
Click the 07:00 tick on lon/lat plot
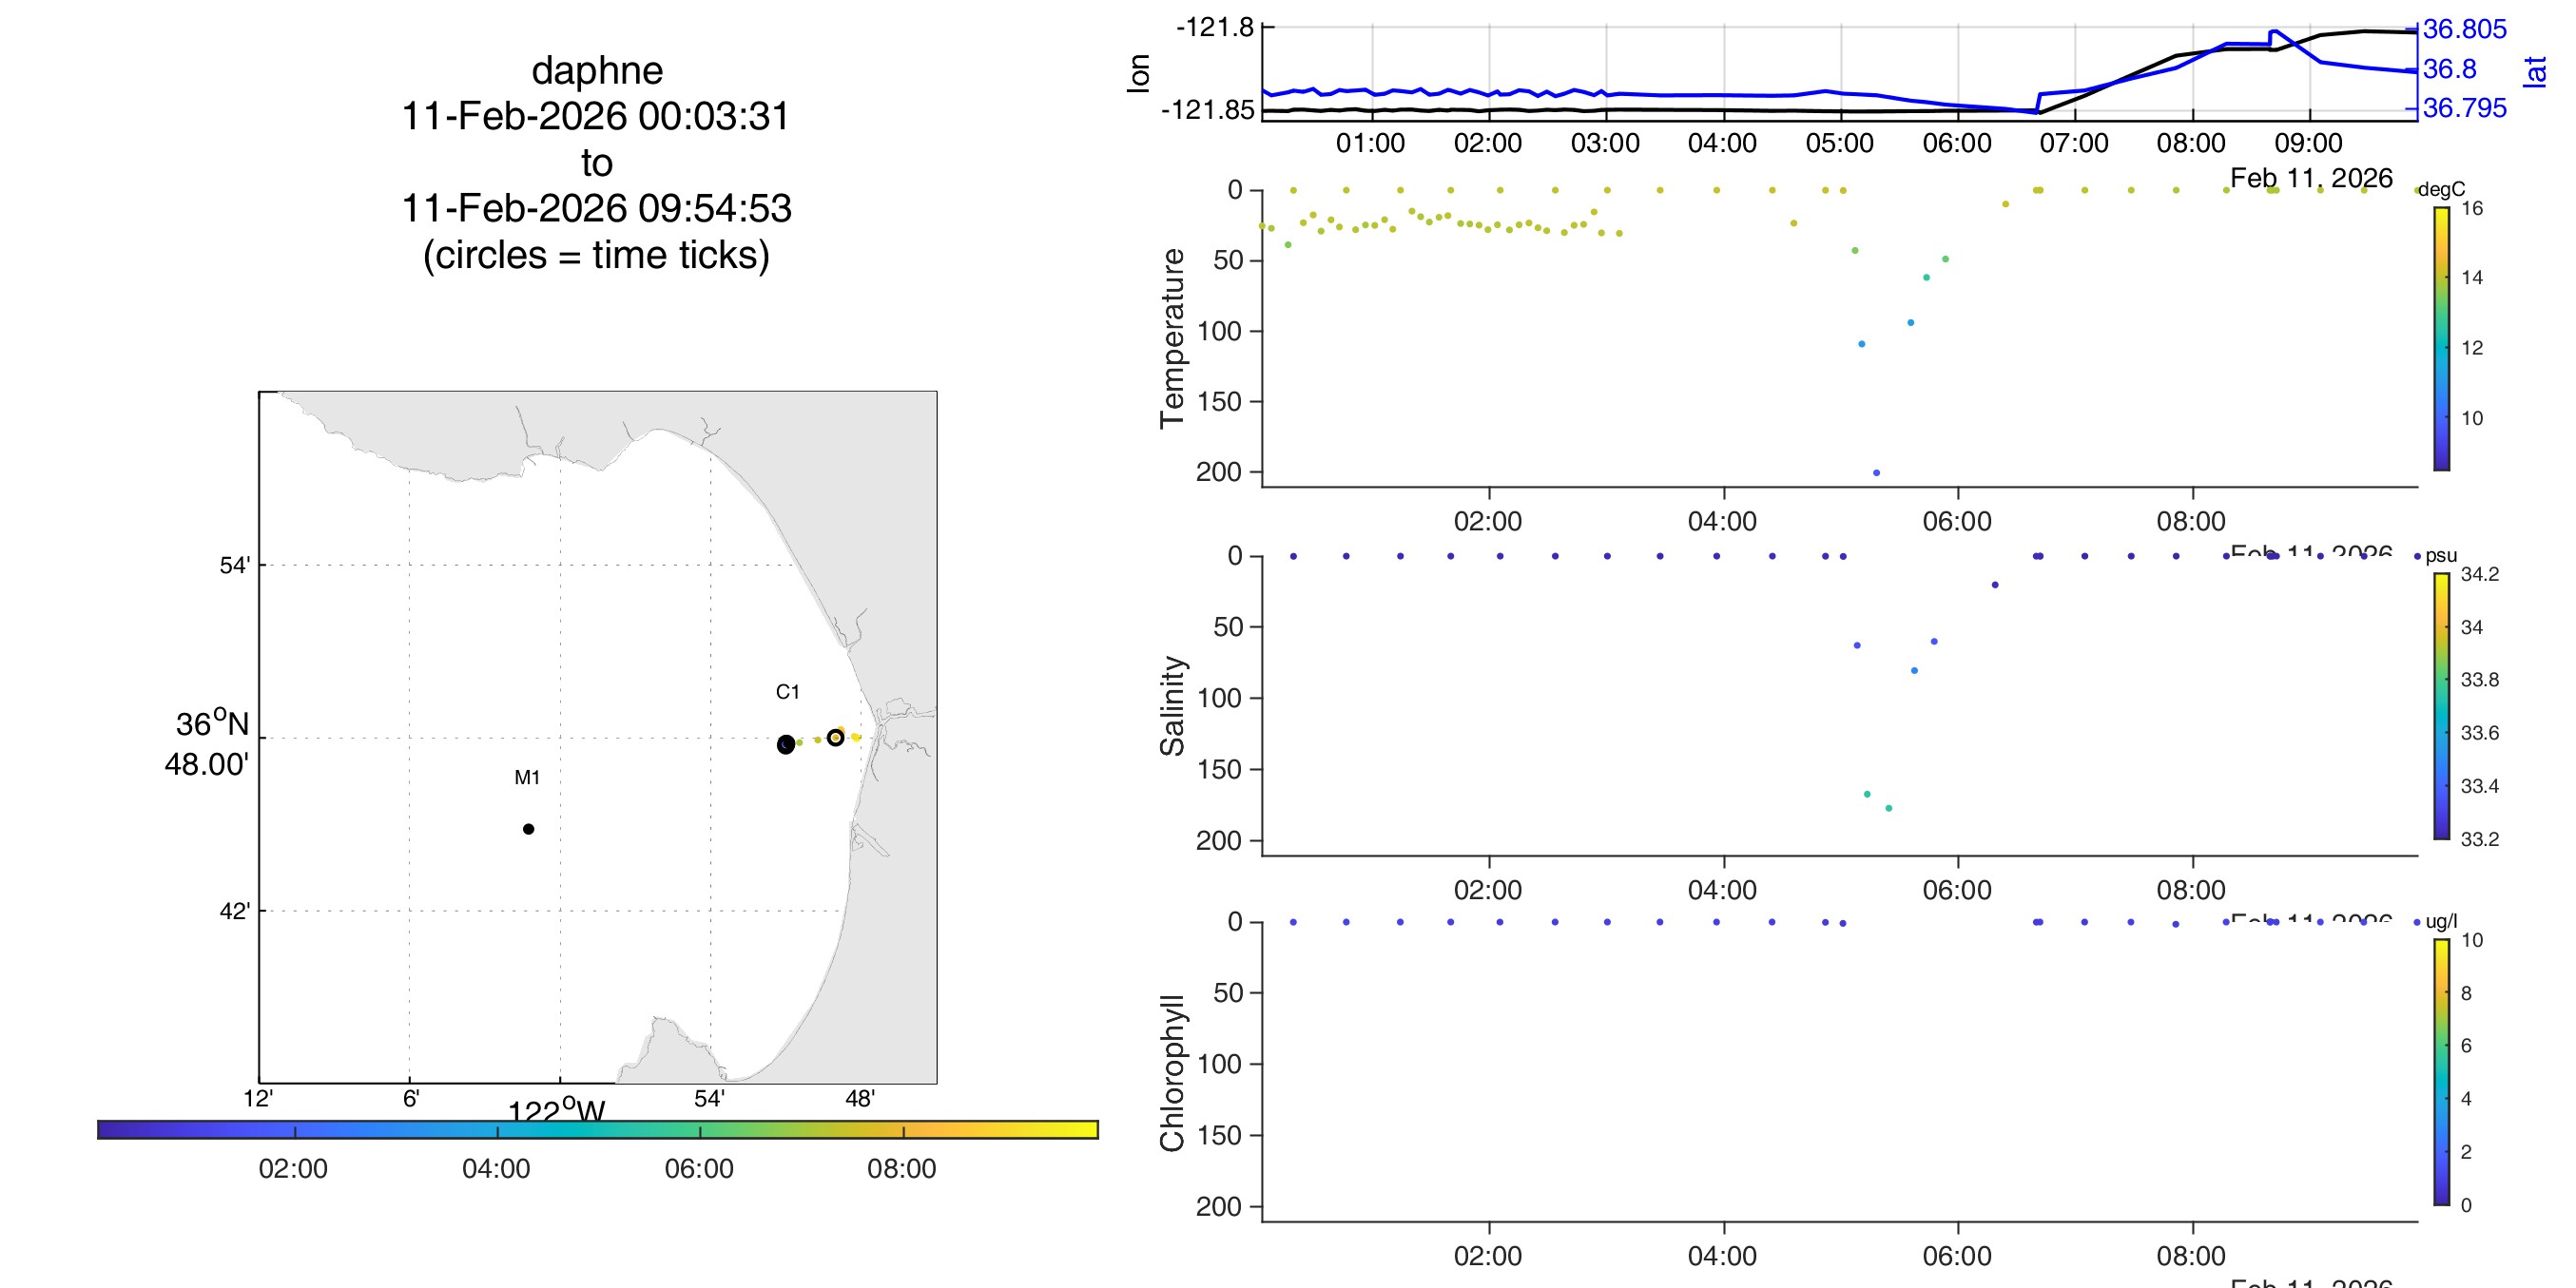point(2074,143)
